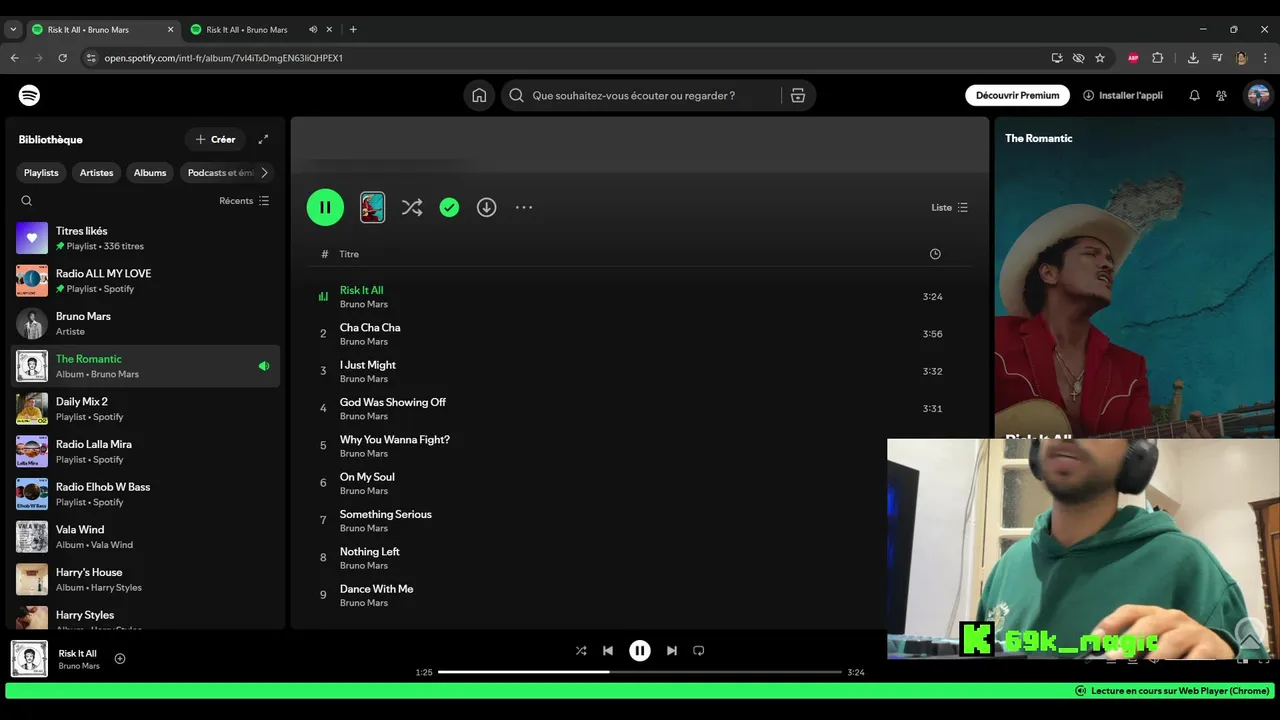Show more library filters chevron arrow
The height and width of the screenshot is (720, 1280).
(x=264, y=173)
